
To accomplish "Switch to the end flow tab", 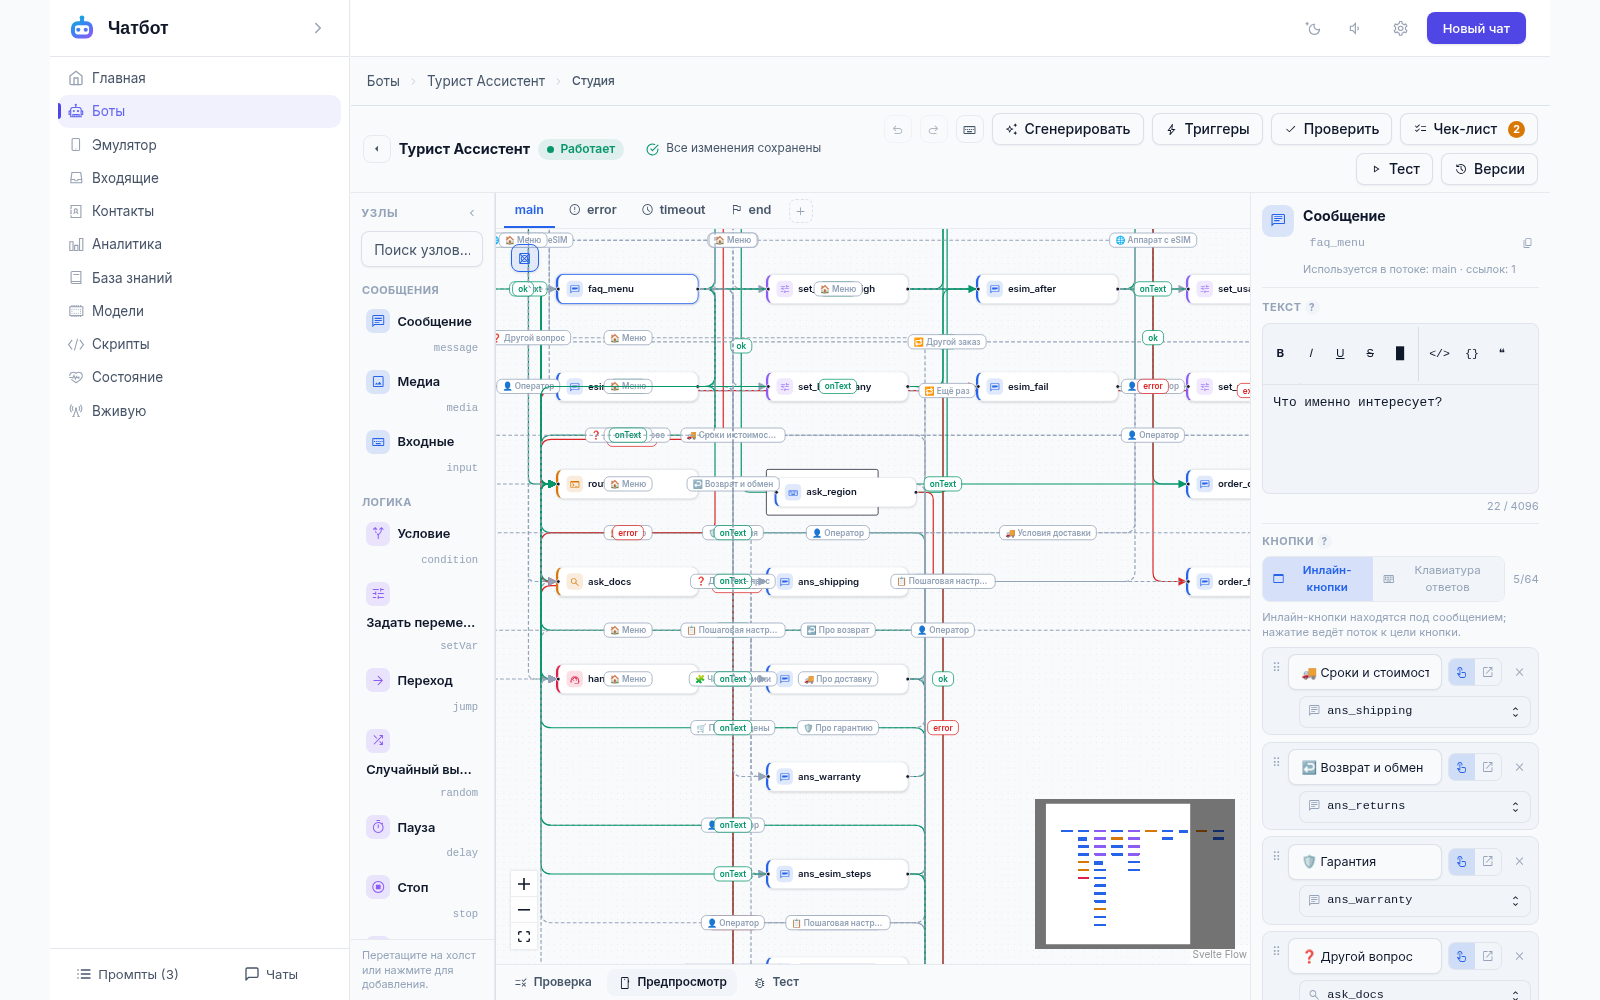I will click(x=751, y=210).
